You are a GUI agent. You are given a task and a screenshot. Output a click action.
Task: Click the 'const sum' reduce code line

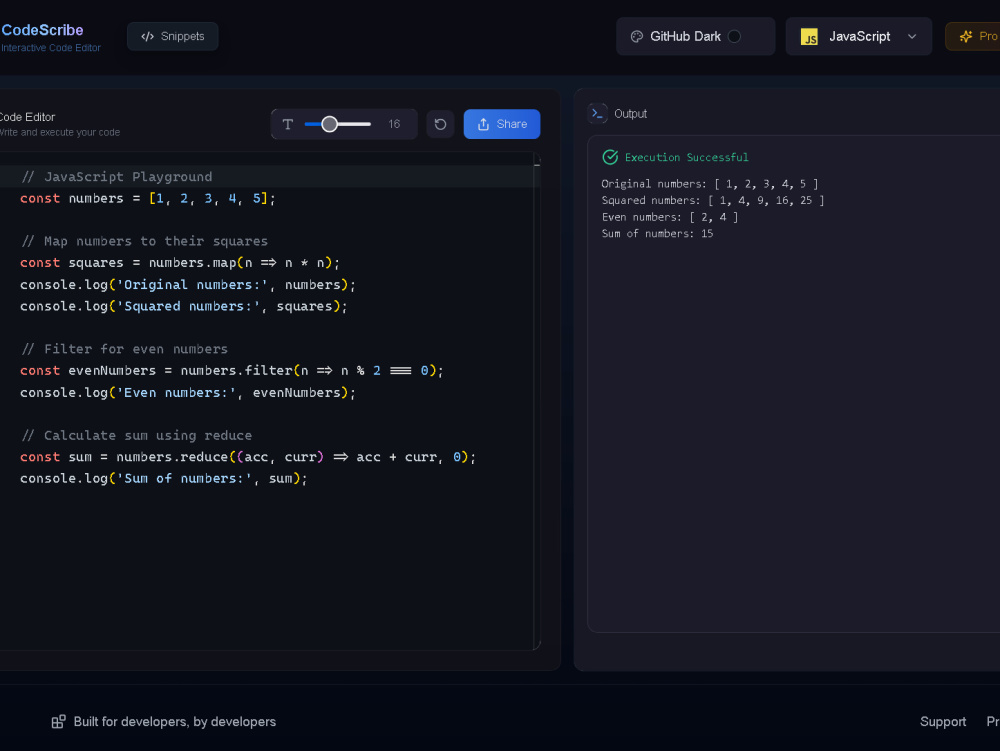click(x=248, y=457)
